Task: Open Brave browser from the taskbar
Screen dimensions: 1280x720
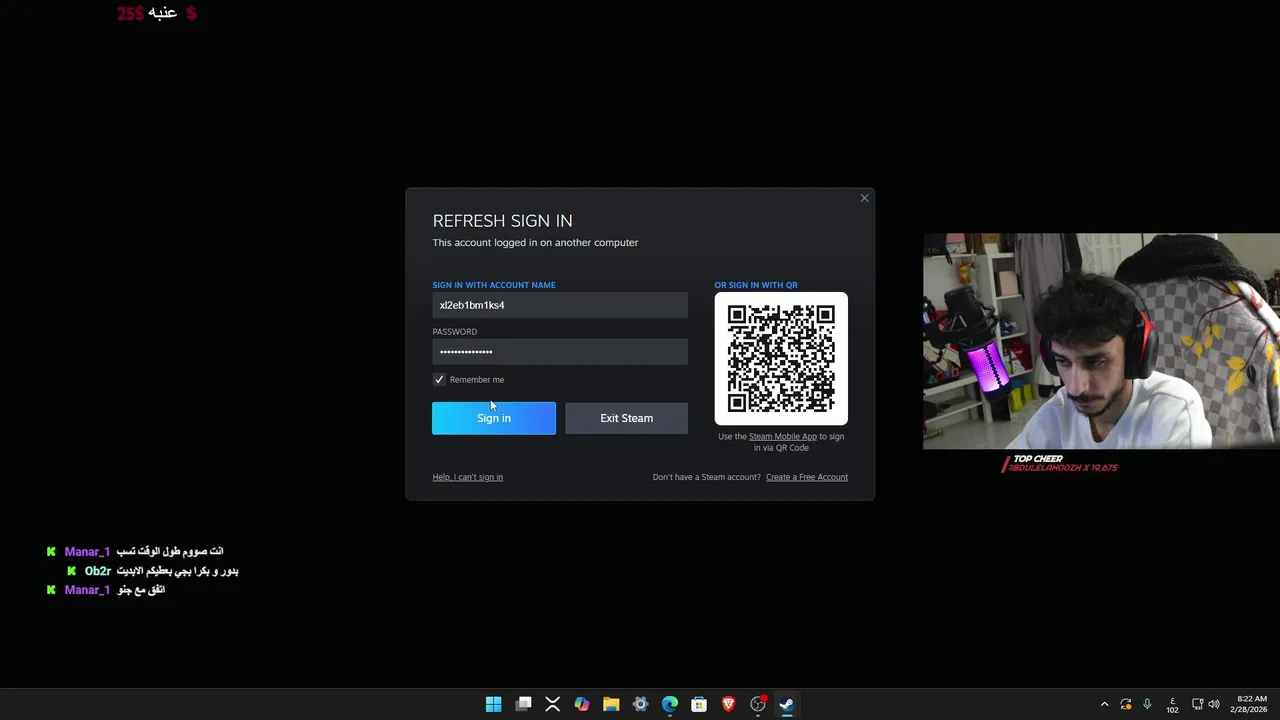Action: [x=728, y=704]
